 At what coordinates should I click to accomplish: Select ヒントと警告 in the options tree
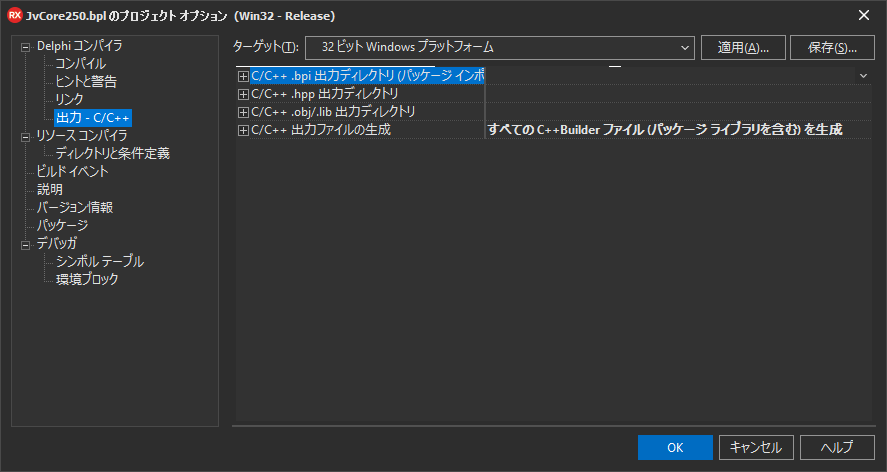(x=86, y=81)
